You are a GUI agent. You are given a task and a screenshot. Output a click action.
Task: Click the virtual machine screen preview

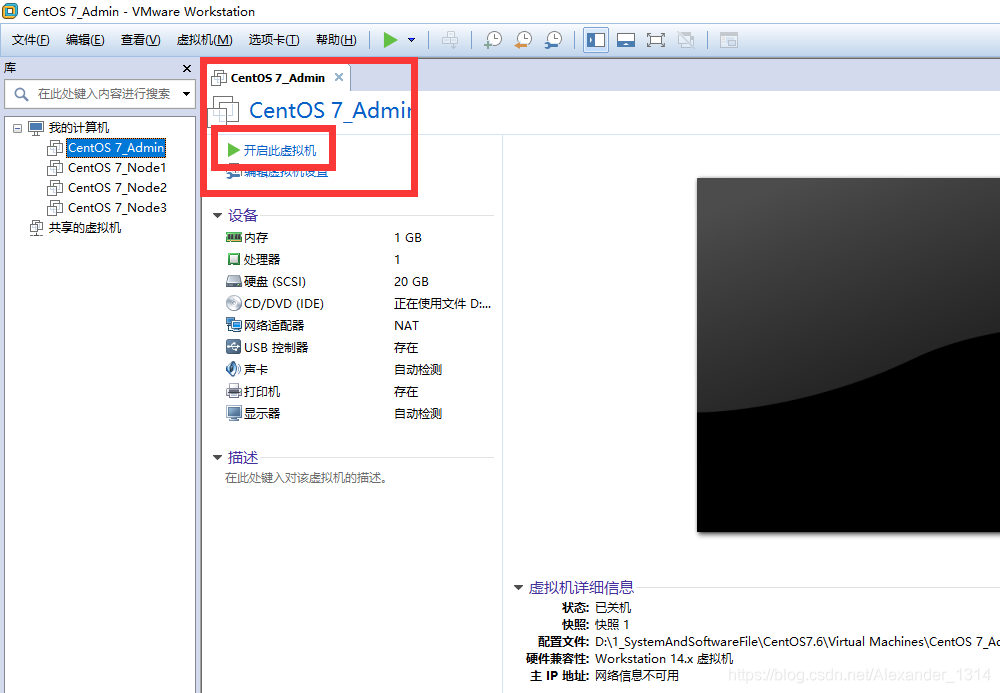pos(848,354)
